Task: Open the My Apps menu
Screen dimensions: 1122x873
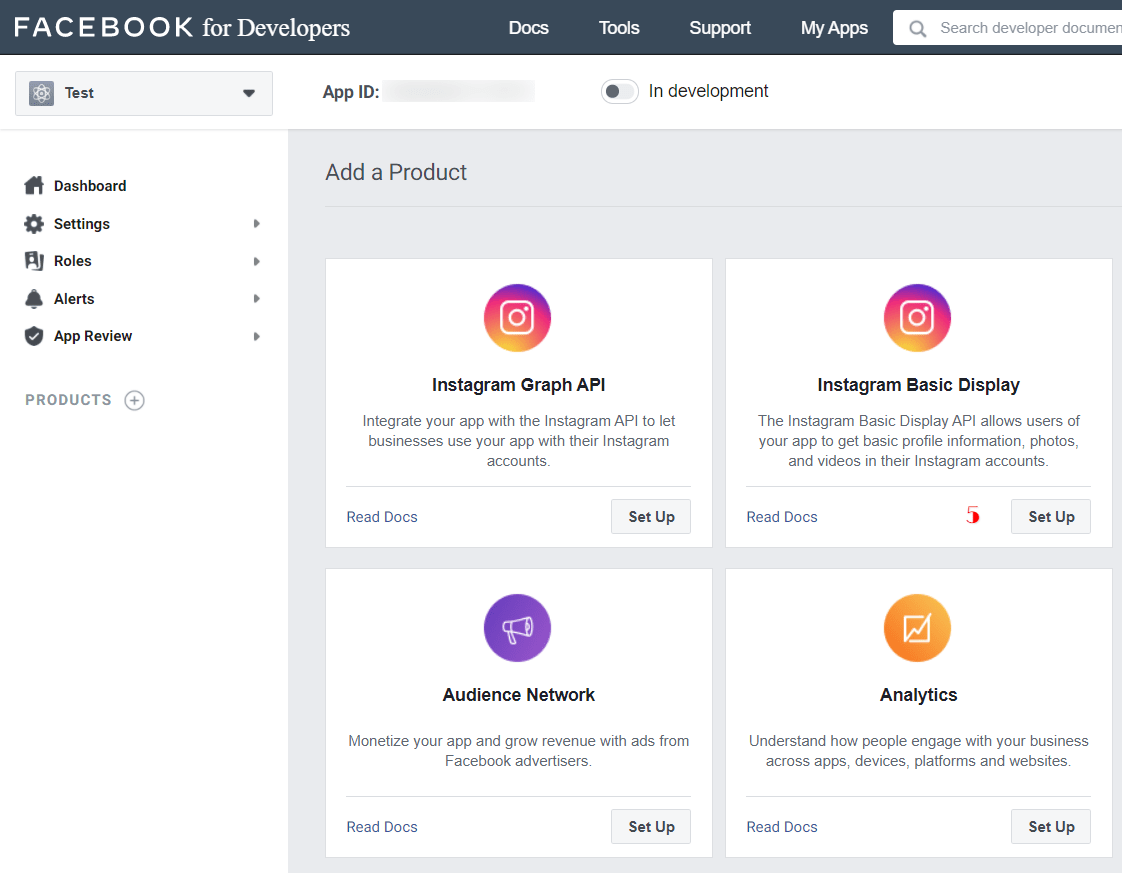Action: pos(834,28)
